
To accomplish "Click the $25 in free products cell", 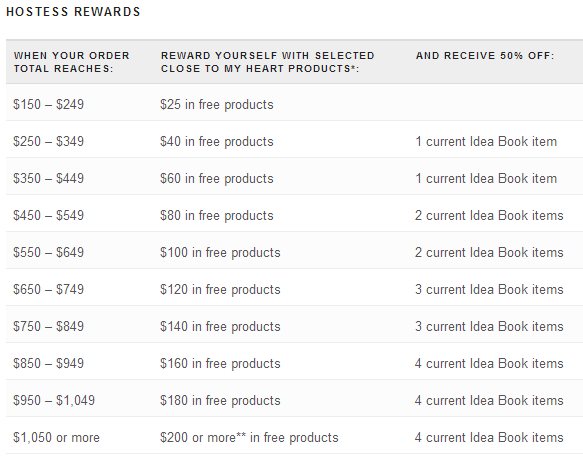I will click(x=217, y=104).
